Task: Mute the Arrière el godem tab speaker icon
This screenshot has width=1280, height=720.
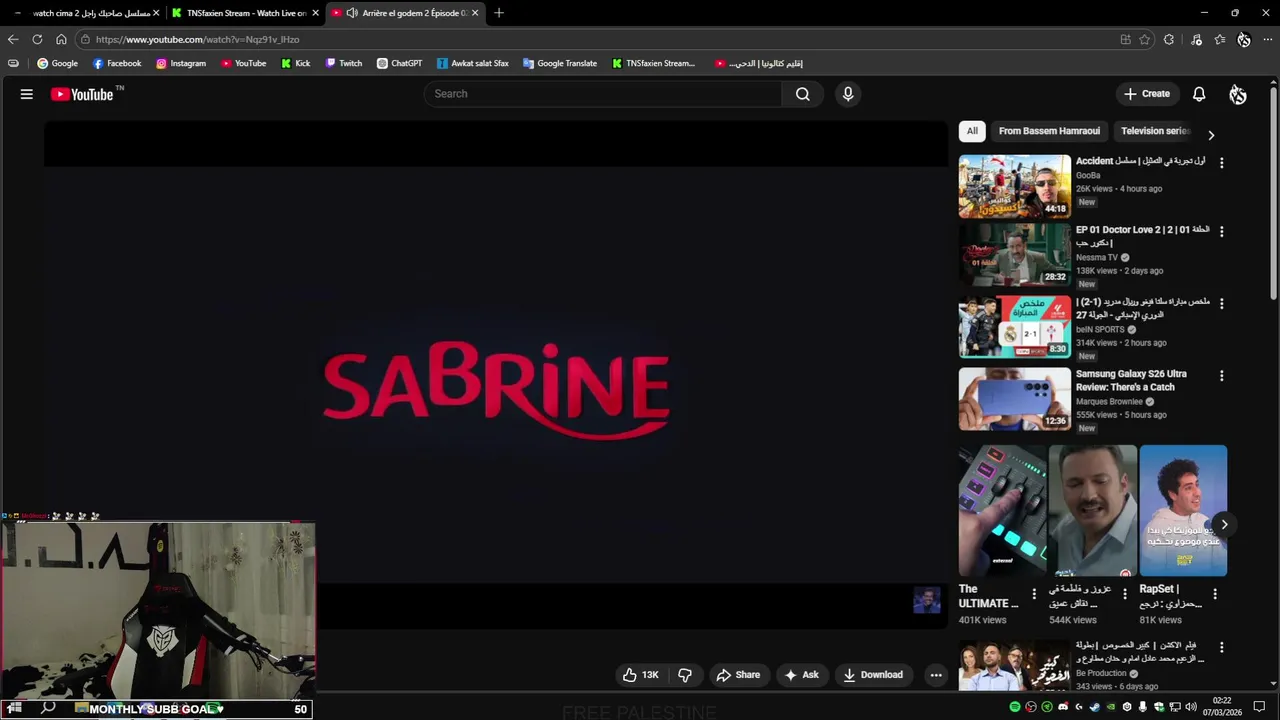Action: point(352,13)
